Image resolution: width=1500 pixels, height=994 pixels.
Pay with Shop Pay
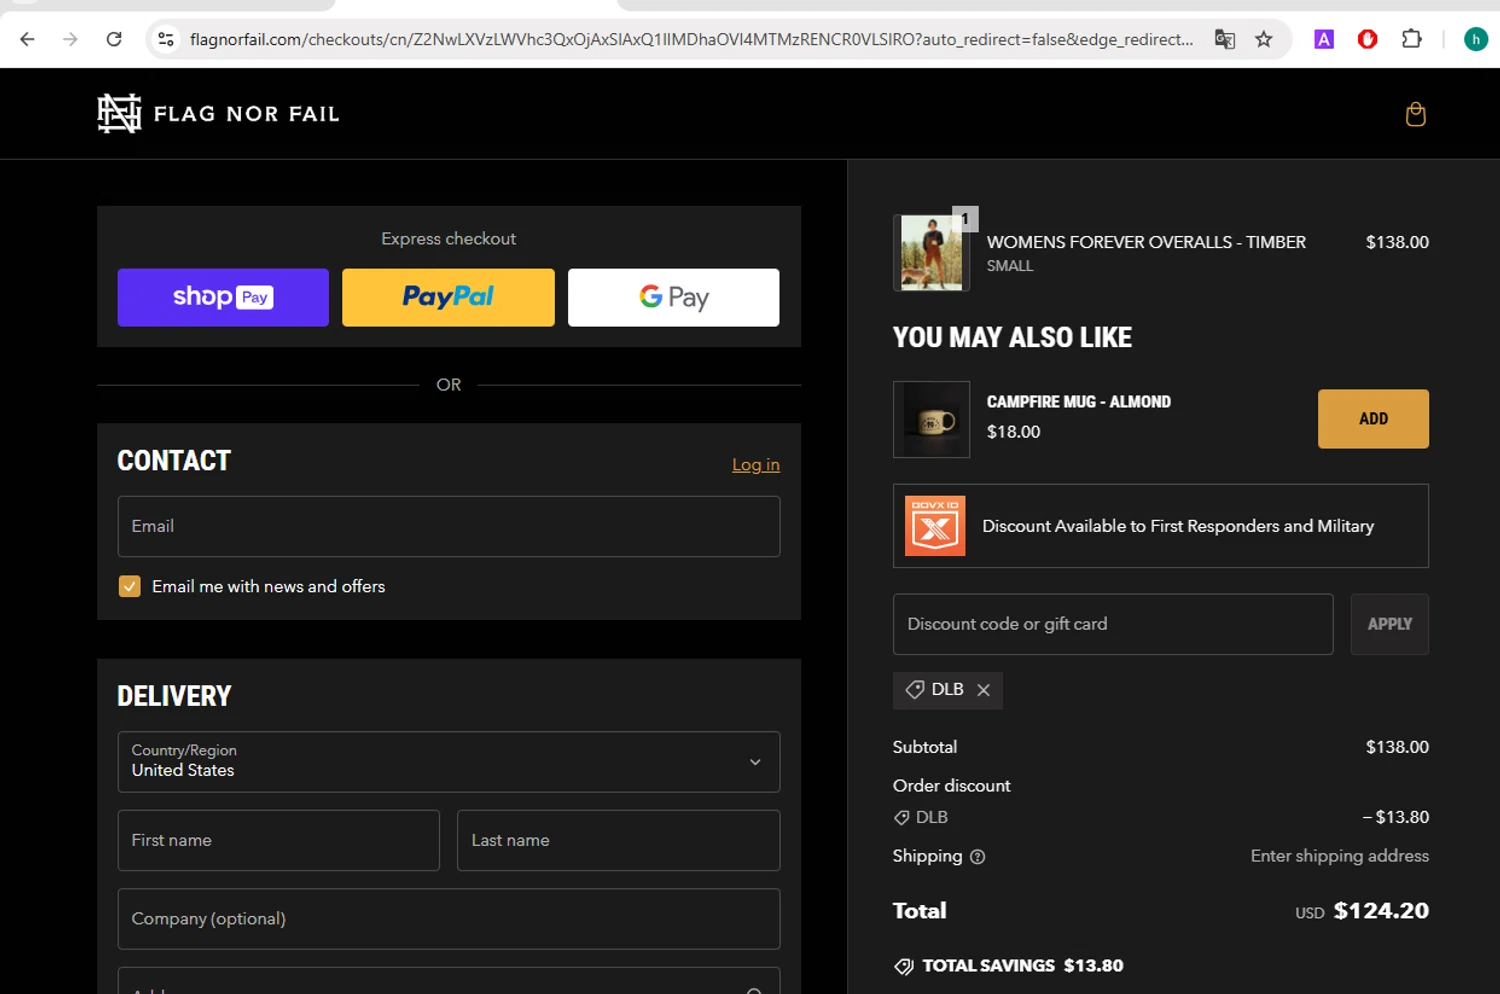223,297
